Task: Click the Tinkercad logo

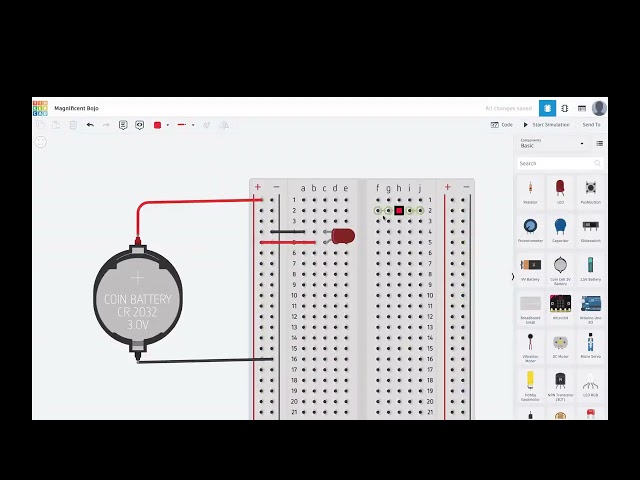Action: coord(40,108)
